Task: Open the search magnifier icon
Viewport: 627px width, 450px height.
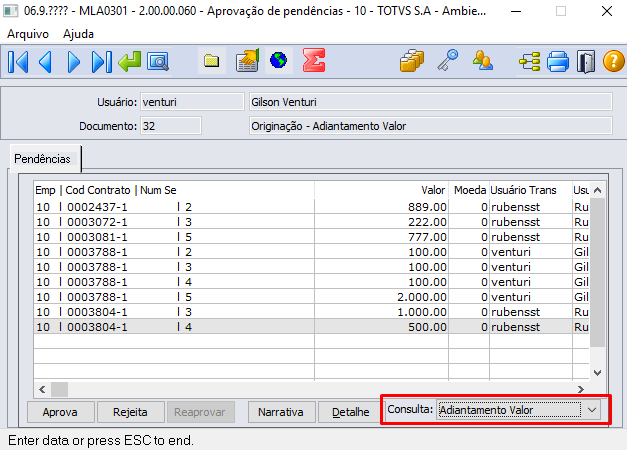Action: 158,62
